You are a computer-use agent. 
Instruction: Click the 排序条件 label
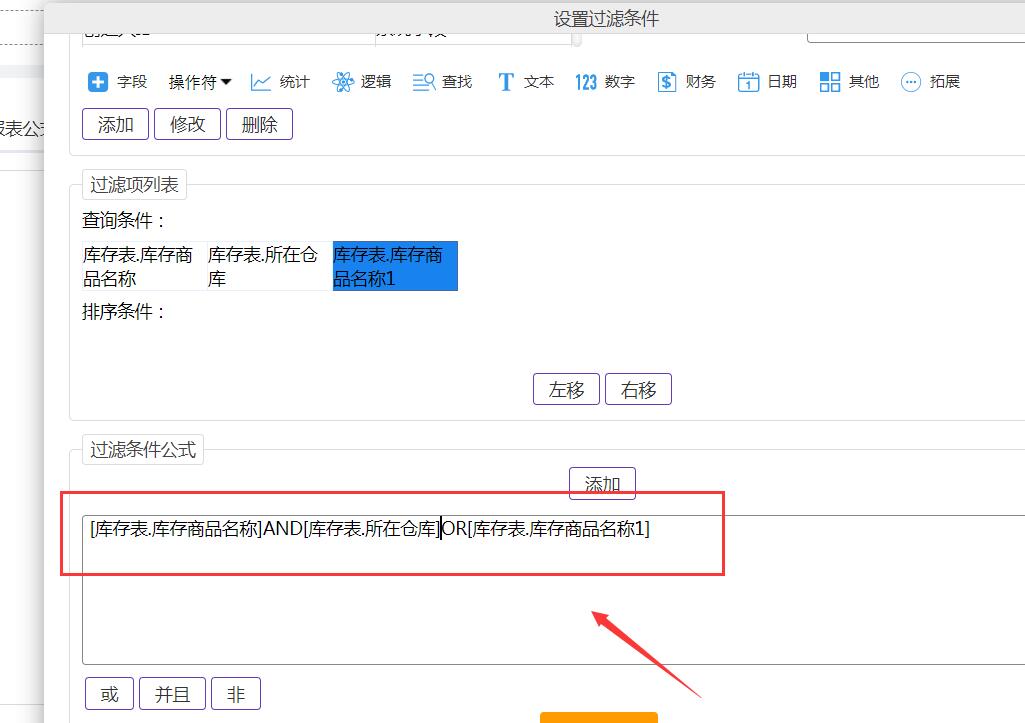(x=124, y=311)
